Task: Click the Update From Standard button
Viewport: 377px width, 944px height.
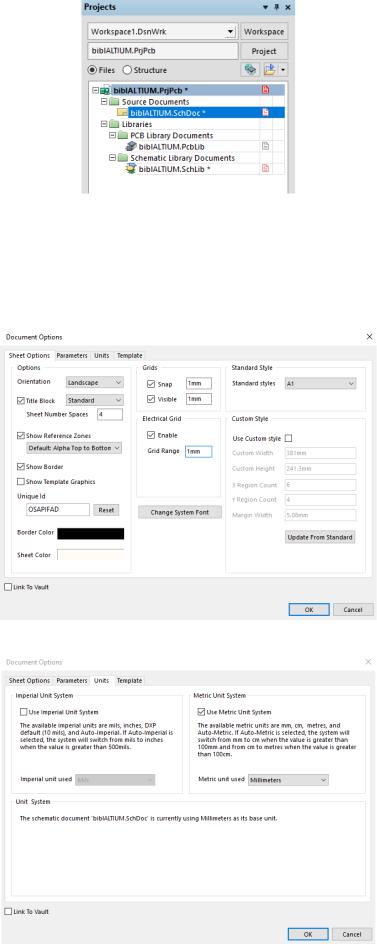Action: [320, 536]
